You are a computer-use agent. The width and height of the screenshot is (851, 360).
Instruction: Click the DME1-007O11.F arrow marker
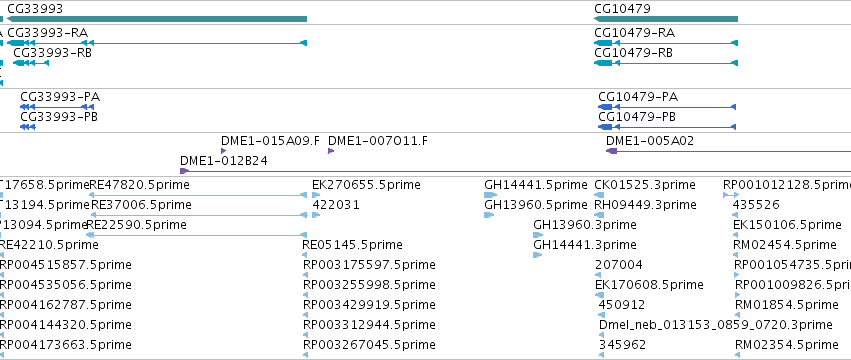click(331, 151)
